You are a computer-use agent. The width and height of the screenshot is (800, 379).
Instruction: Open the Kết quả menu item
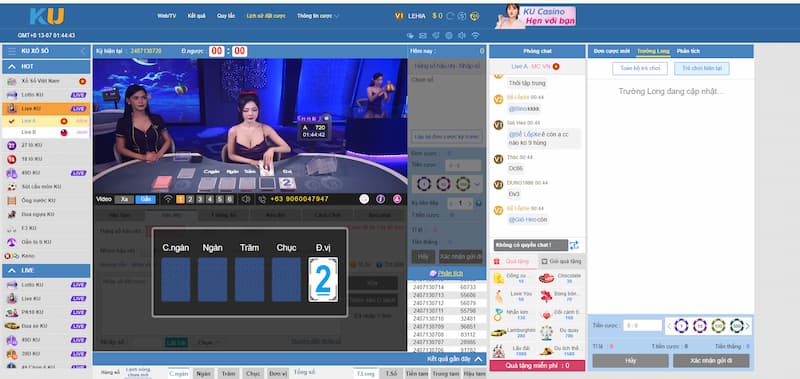point(196,16)
